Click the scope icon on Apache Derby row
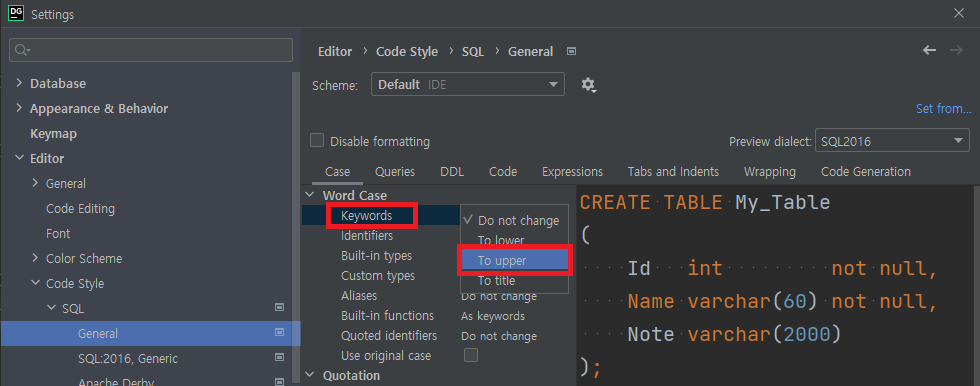The width and height of the screenshot is (980, 386). (279, 382)
